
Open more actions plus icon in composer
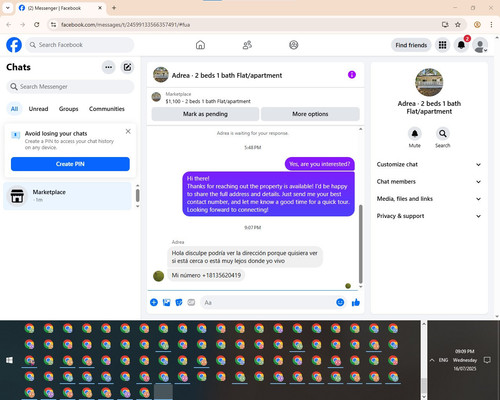click(154, 302)
